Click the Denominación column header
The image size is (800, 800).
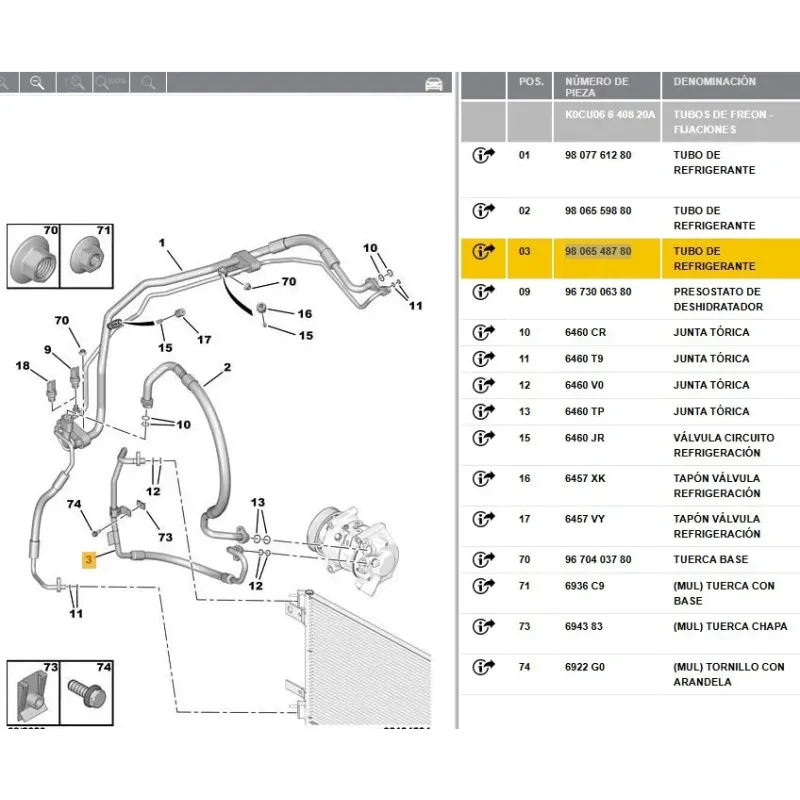point(715,82)
